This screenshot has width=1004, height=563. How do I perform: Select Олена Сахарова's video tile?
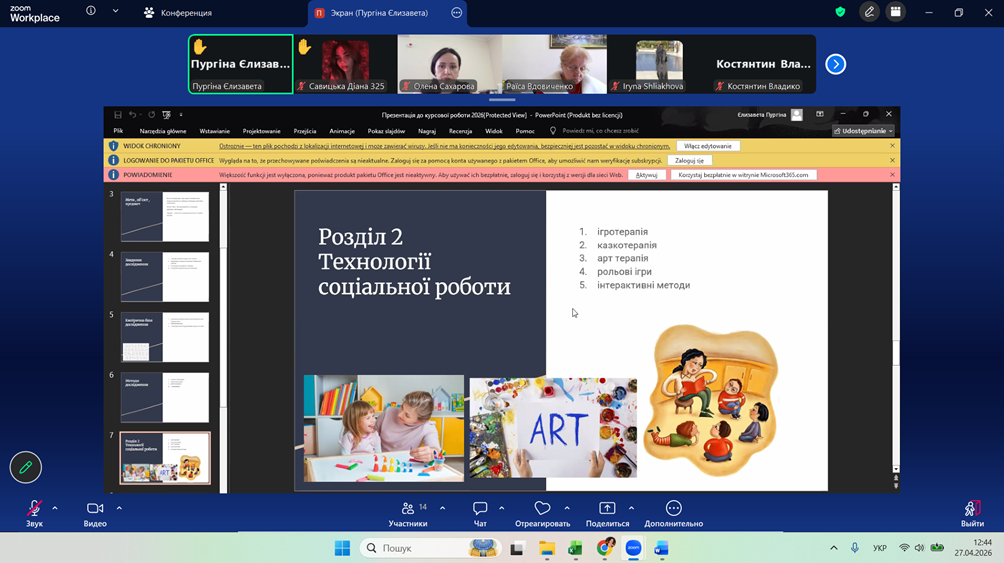point(449,64)
